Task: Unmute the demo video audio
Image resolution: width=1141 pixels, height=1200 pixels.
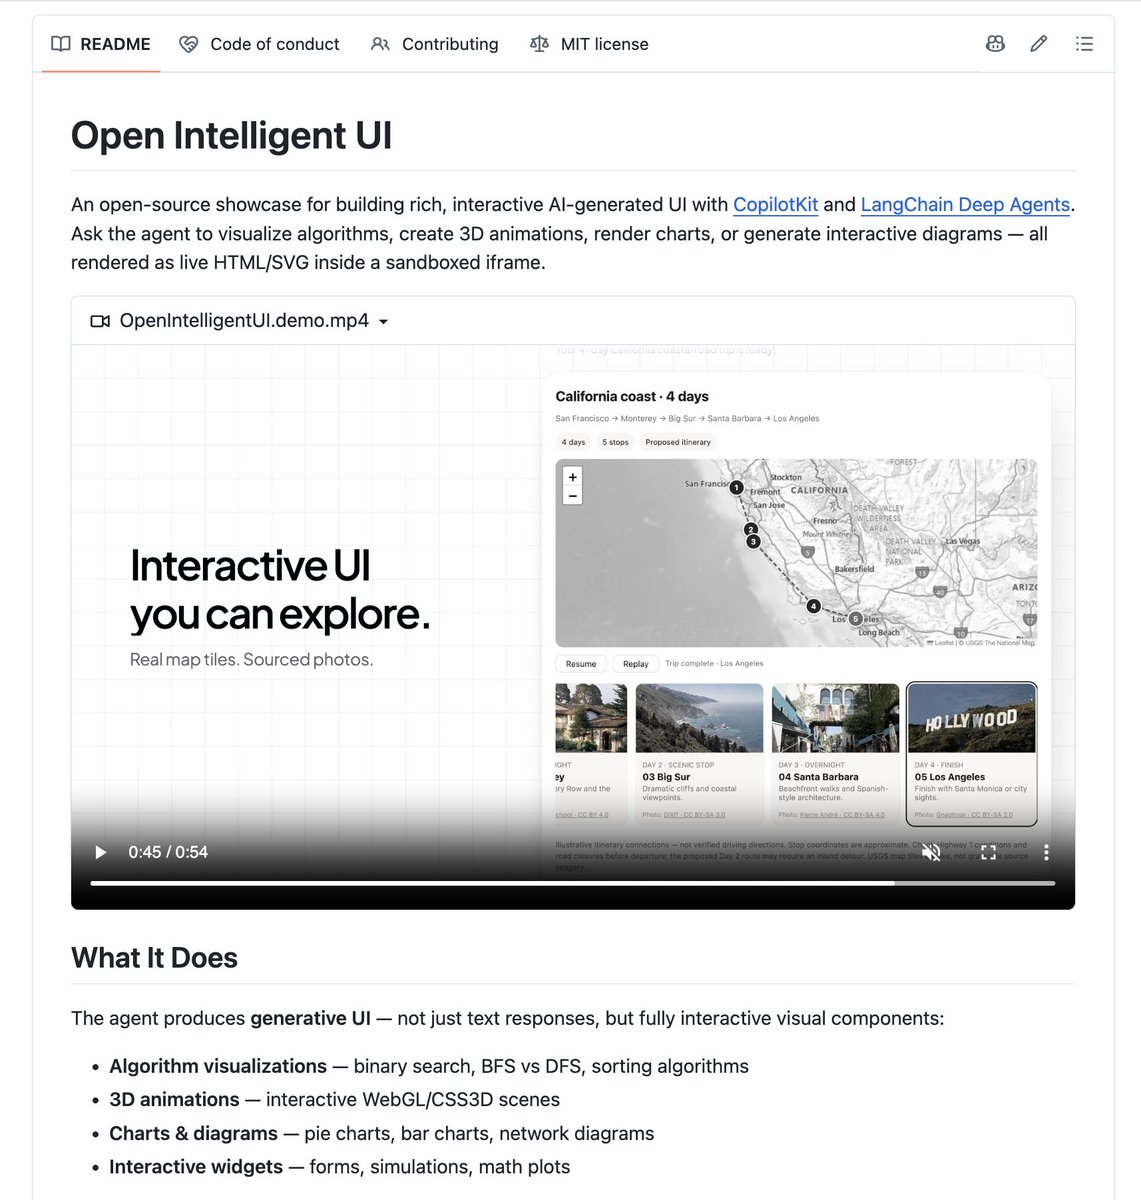Action: [931, 852]
